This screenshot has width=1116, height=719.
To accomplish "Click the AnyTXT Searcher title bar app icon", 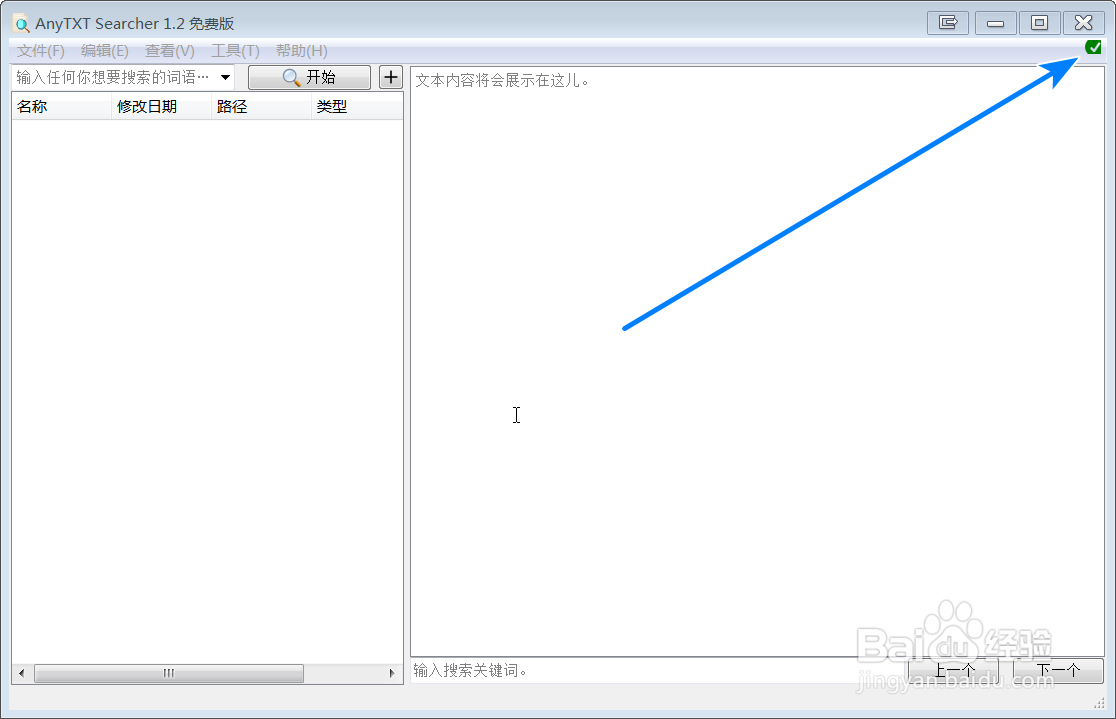I will [22, 24].
